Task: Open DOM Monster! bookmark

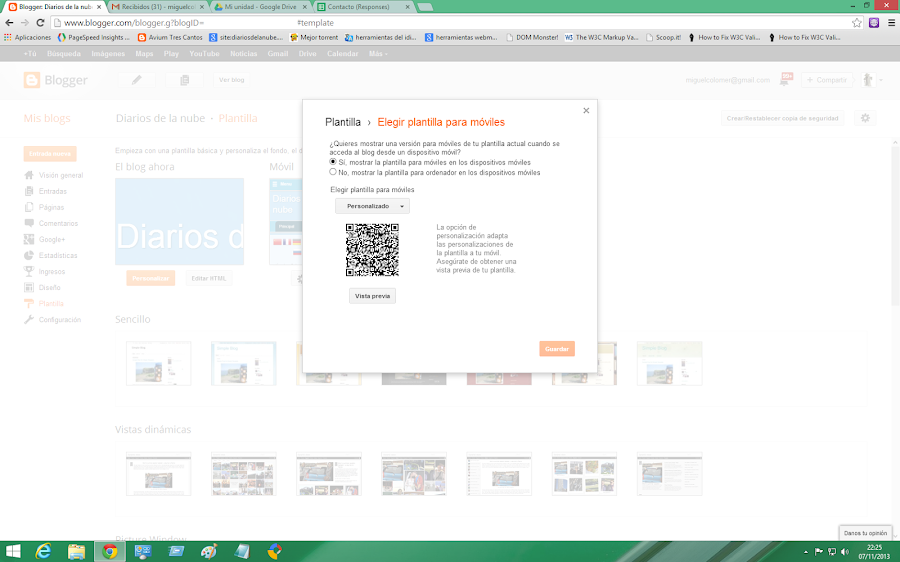Action: tap(532, 37)
